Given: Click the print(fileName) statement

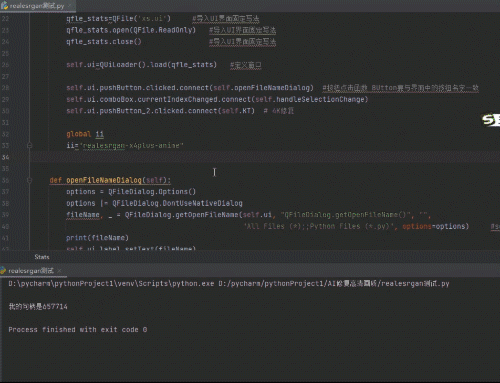Looking at the screenshot, I should coord(97,238).
